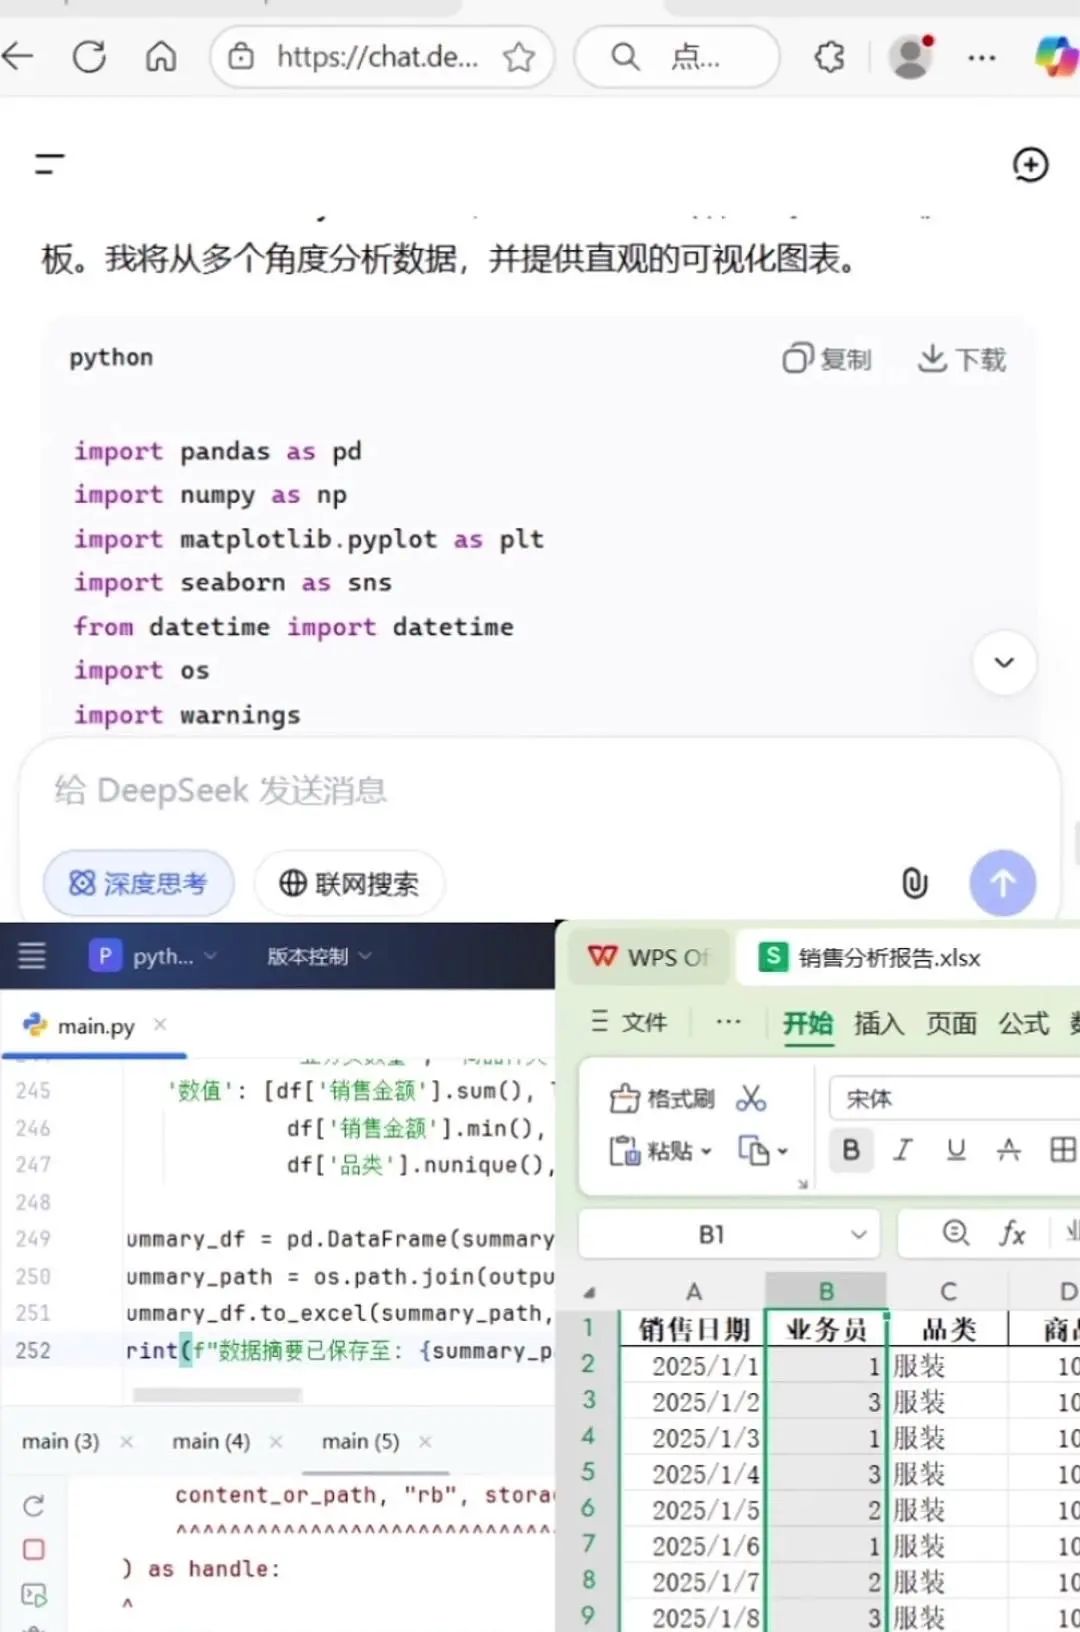Expand the 粘贴 paste options dropdown
This screenshot has width=1080, height=1632.
pos(706,1151)
